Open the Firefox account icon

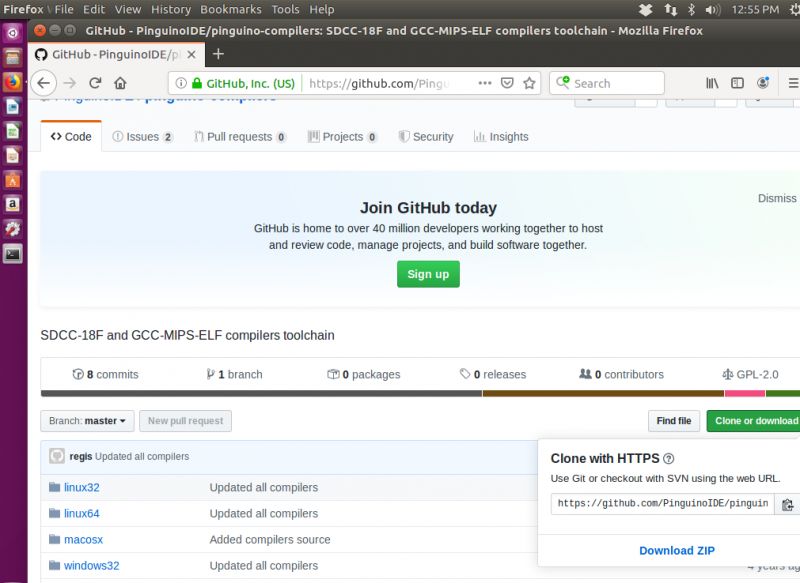[x=763, y=83]
